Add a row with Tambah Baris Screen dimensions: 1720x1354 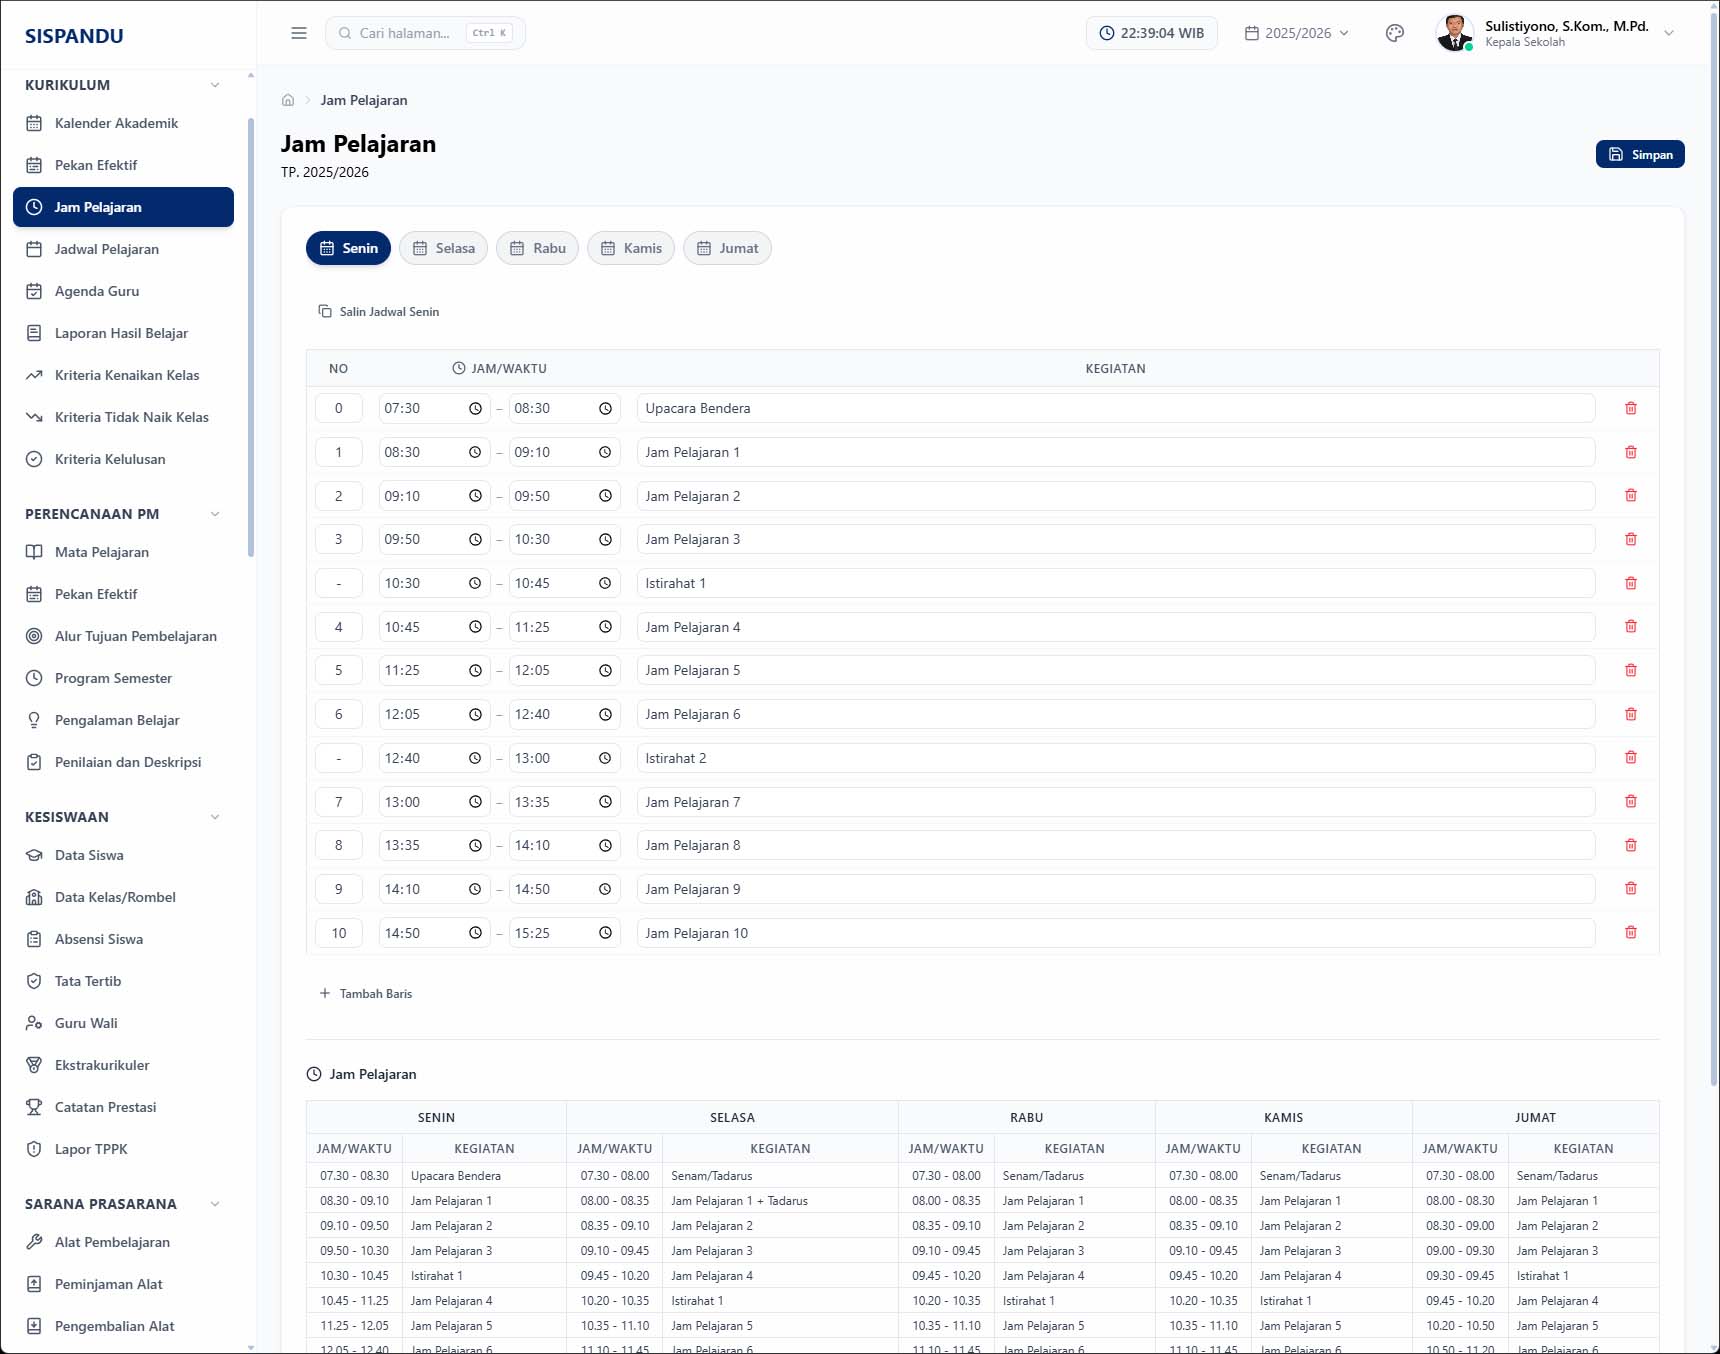click(x=365, y=993)
